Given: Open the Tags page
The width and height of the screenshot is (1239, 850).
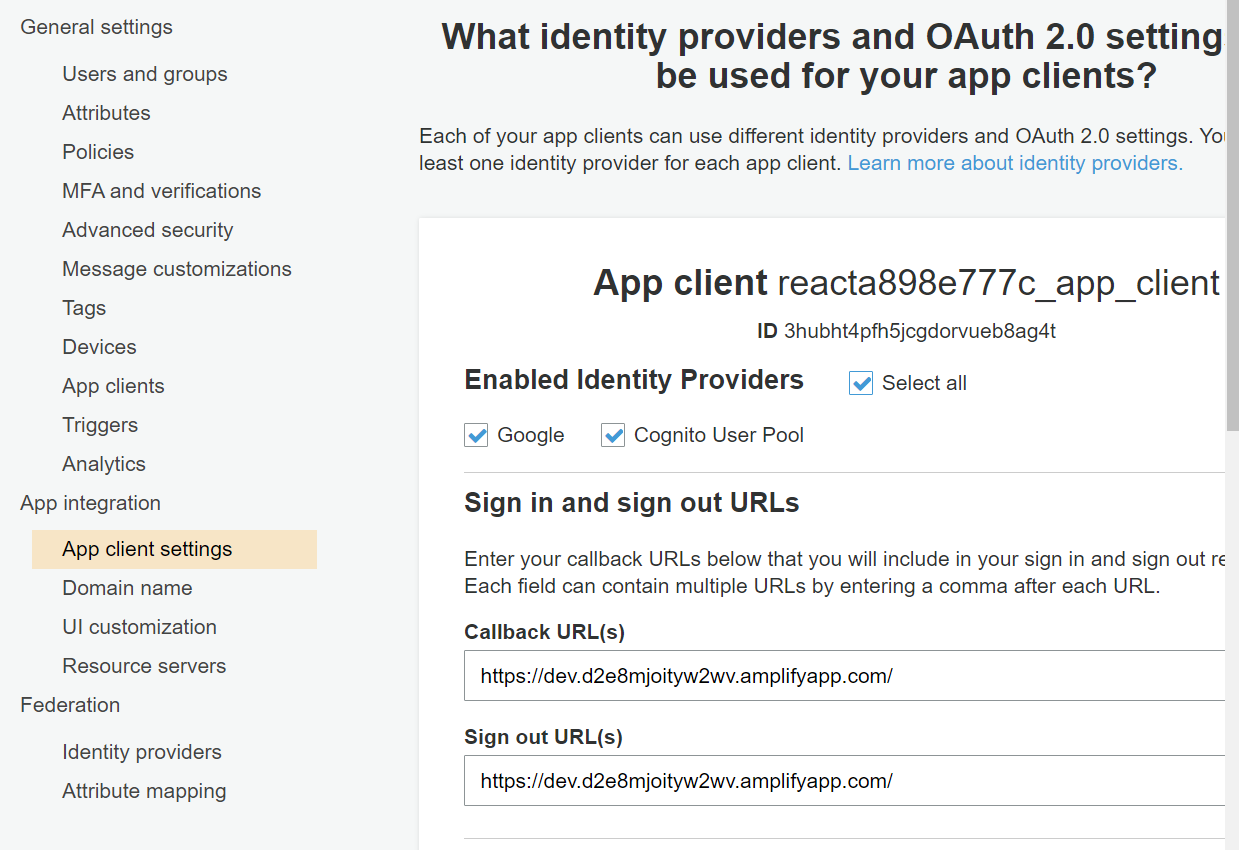Looking at the screenshot, I should coord(84,308).
